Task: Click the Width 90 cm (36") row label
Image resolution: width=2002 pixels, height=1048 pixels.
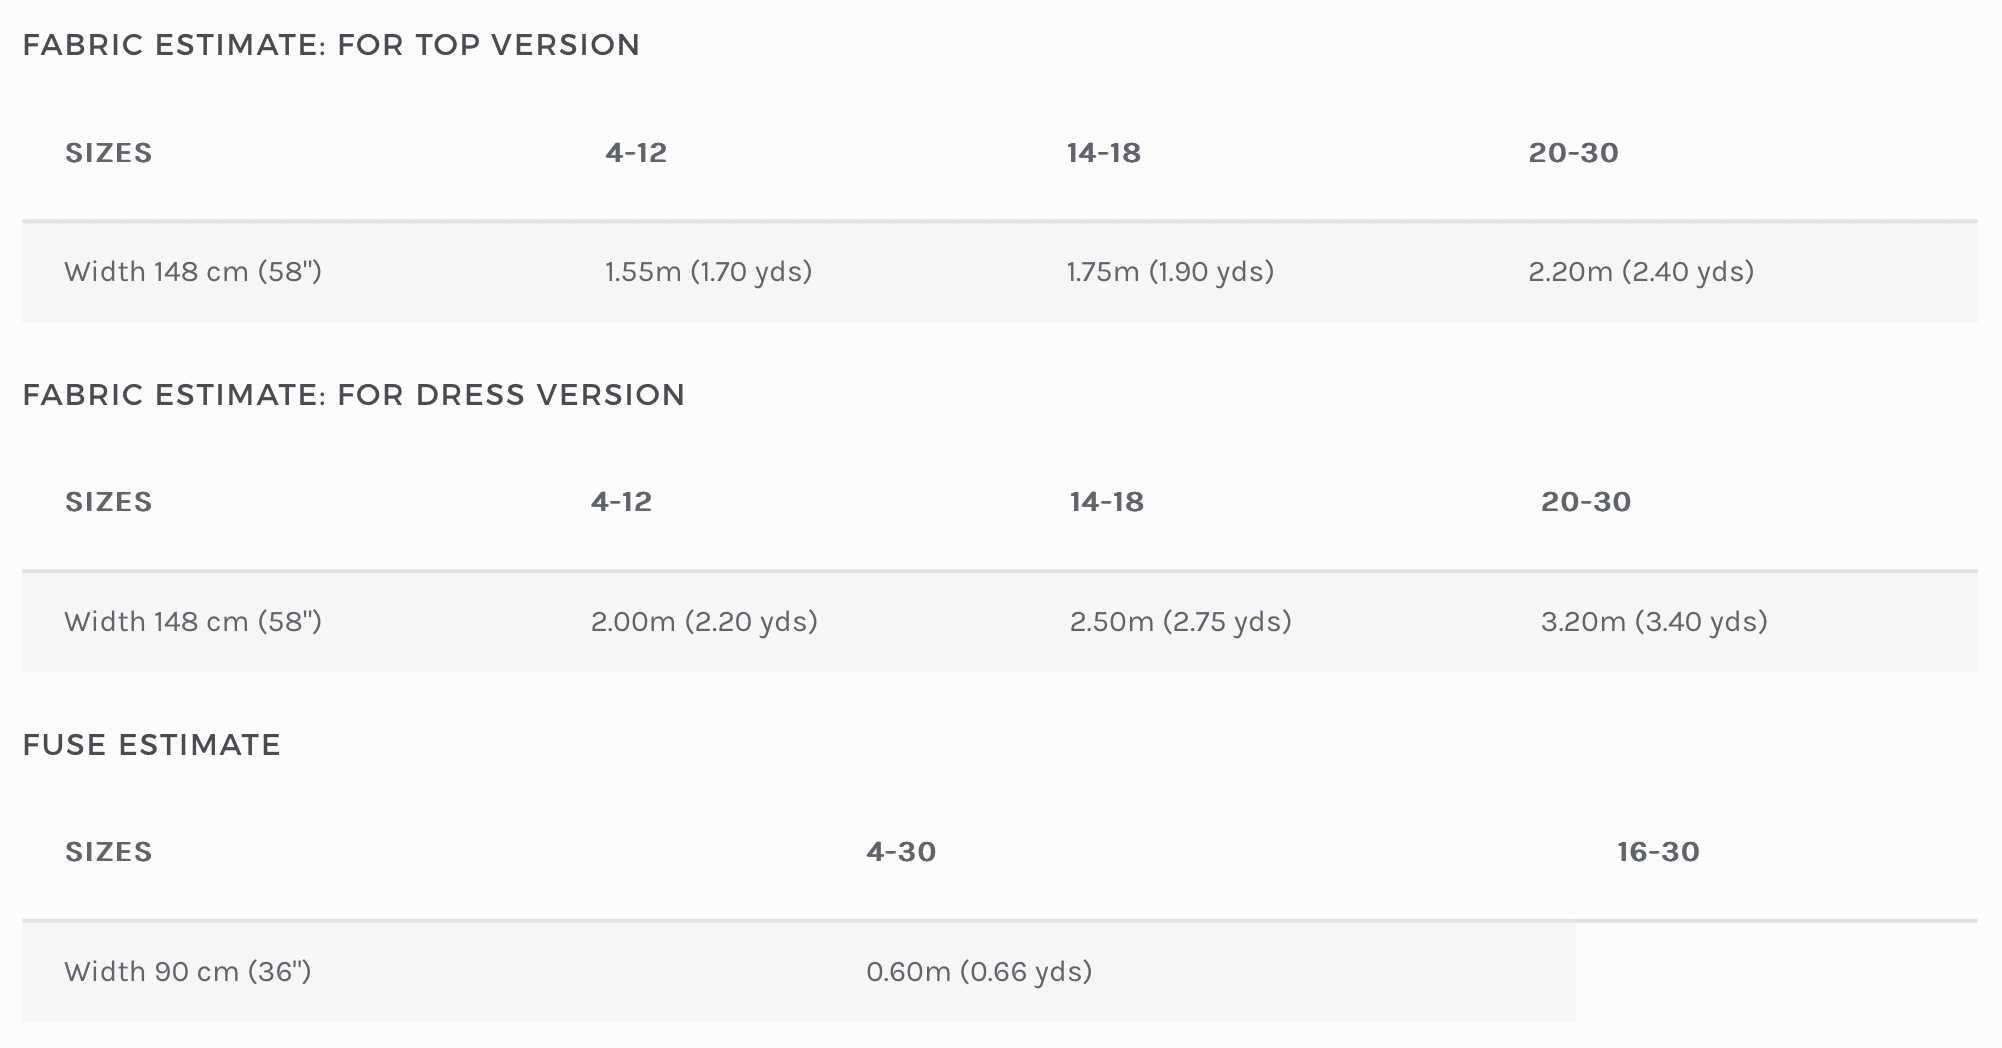Action: click(188, 972)
